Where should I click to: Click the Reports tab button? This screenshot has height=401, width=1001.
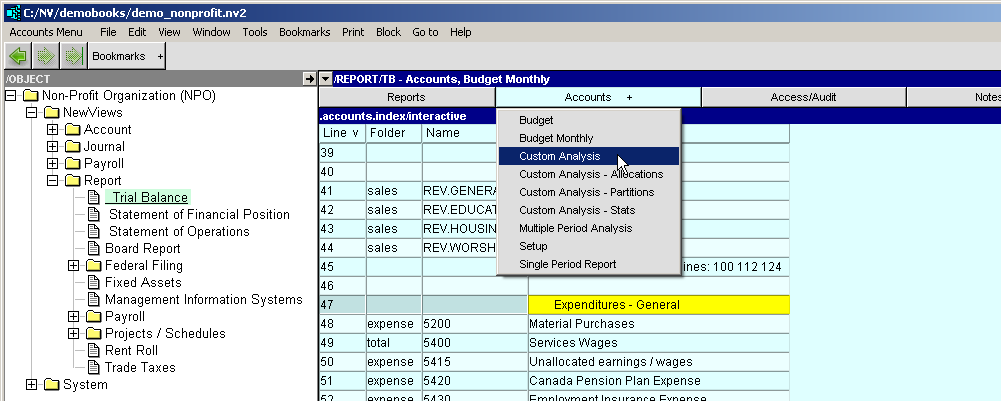(406, 97)
